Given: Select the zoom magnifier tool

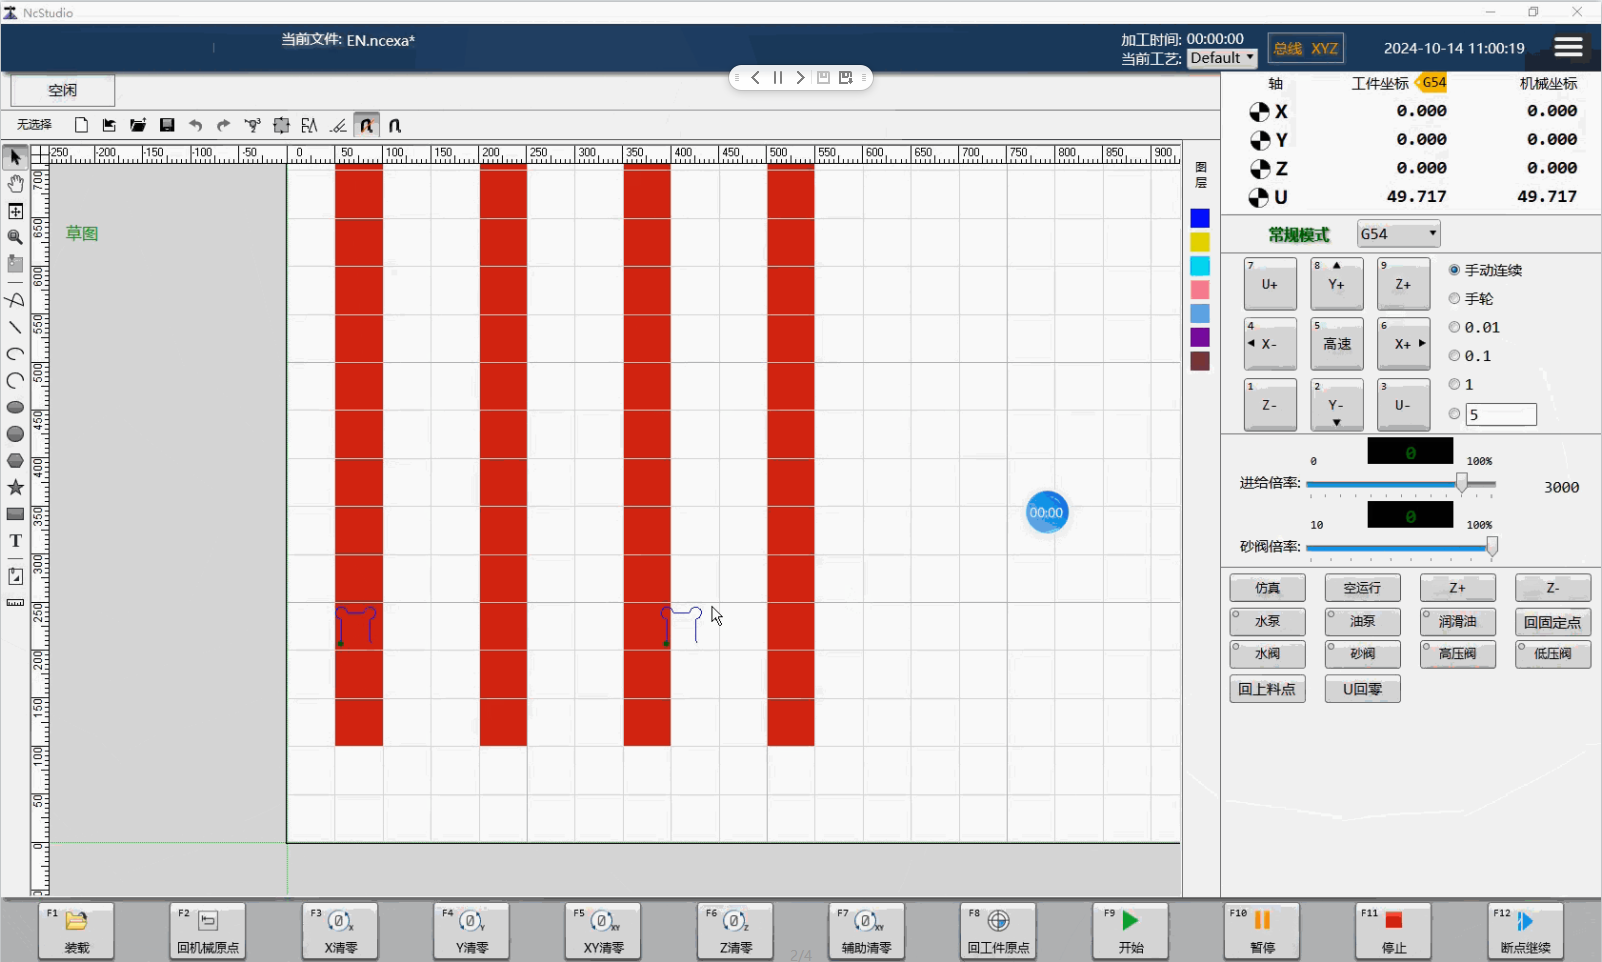Looking at the screenshot, I should tap(15, 237).
